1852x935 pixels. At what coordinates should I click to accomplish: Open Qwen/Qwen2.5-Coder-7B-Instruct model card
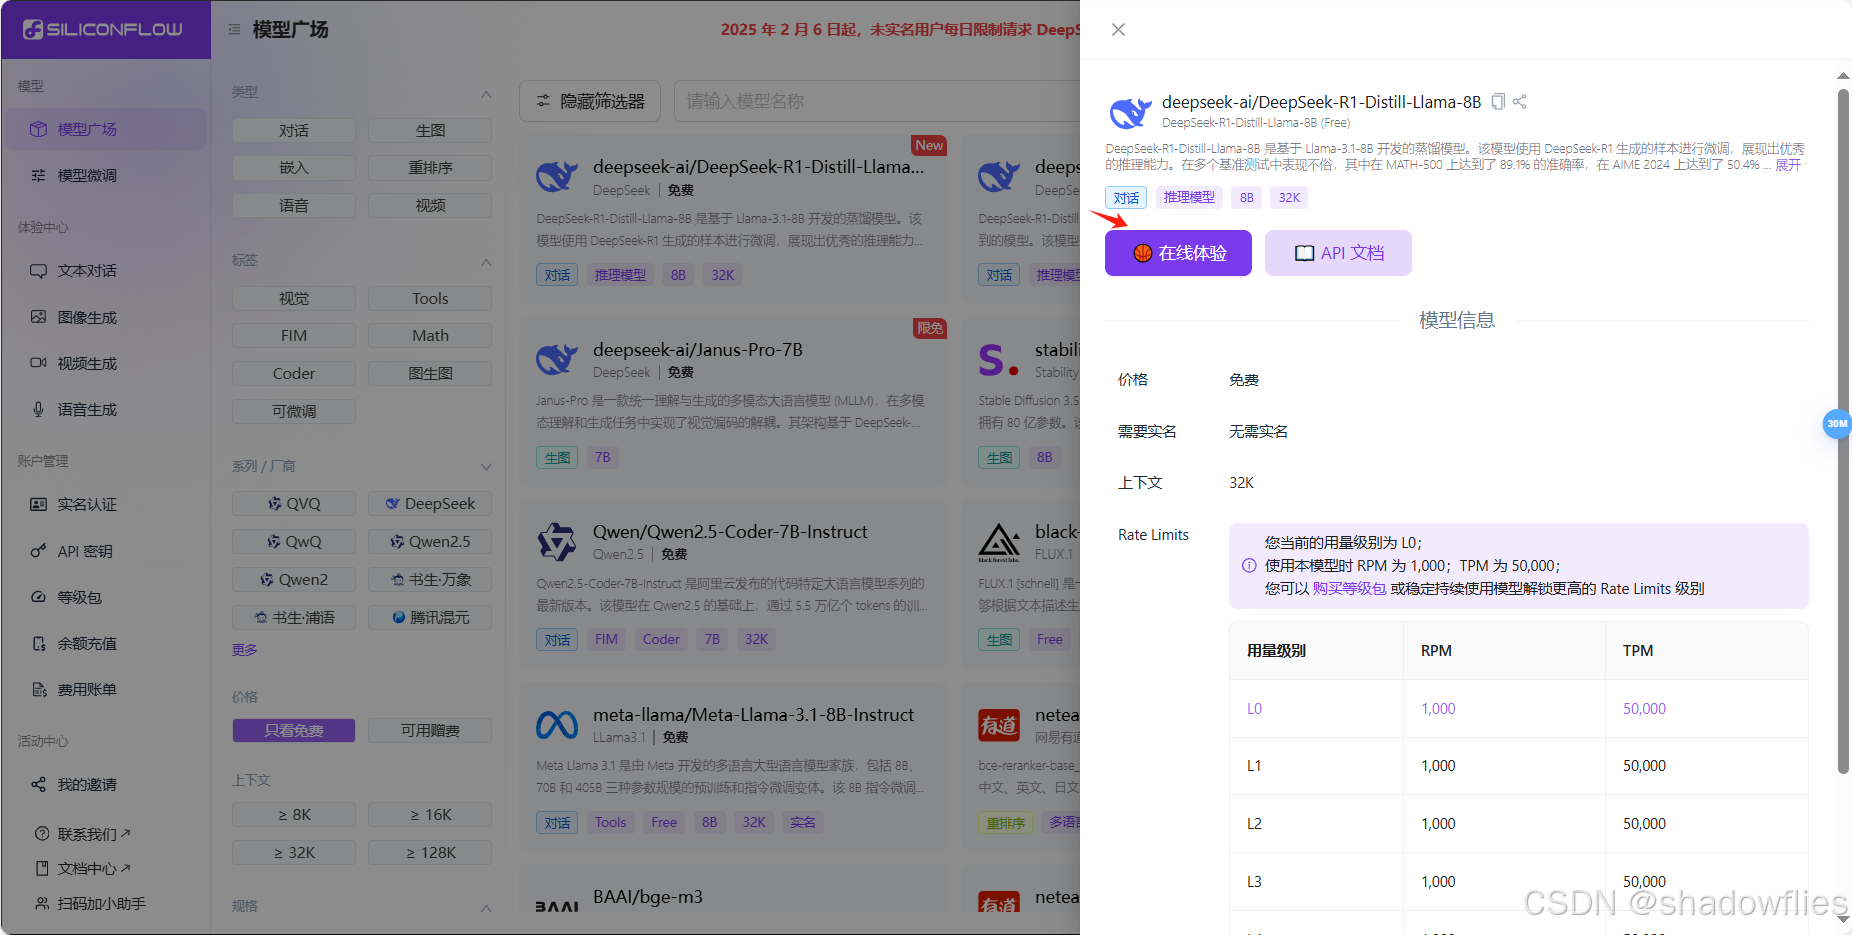(x=733, y=584)
